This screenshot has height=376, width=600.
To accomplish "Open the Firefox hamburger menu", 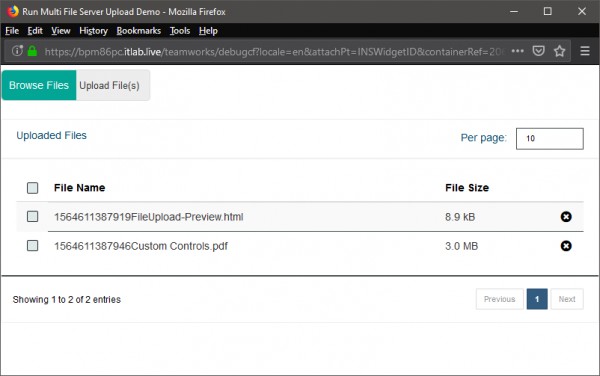I will (585, 51).
